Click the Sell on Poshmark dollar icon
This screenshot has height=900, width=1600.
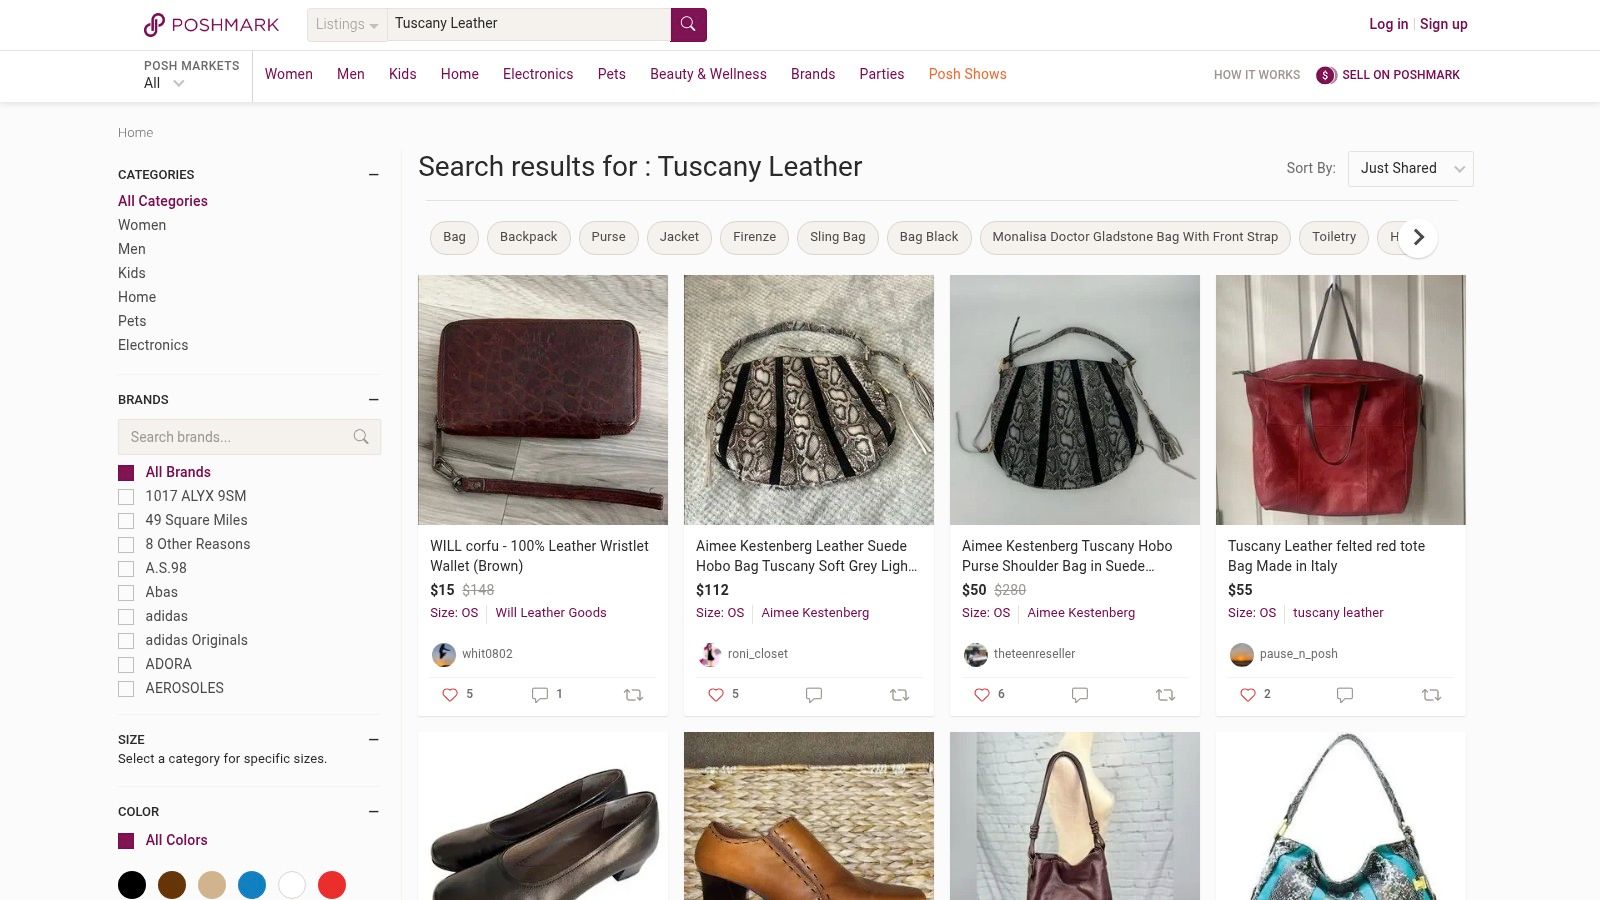click(x=1325, y=74)
